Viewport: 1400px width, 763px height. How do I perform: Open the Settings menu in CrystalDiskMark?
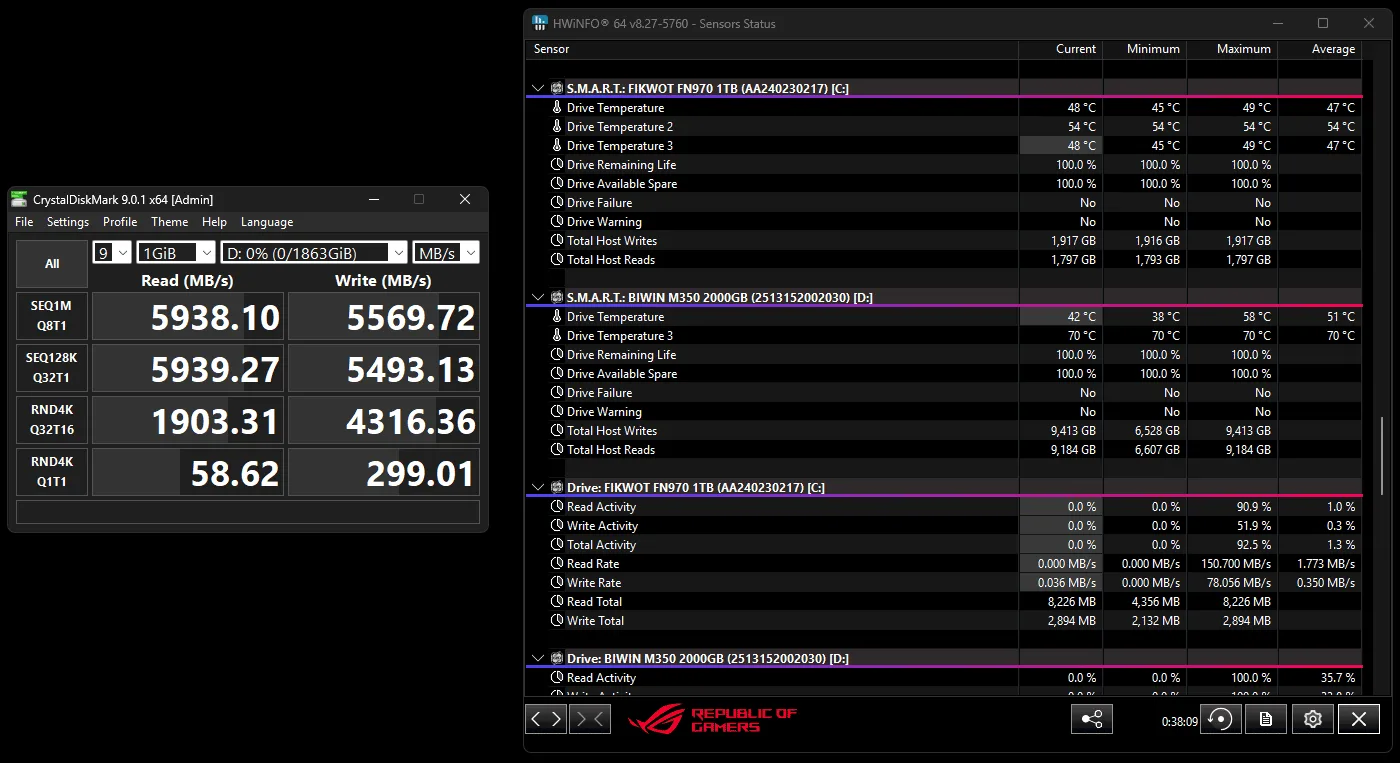[68, 222]
